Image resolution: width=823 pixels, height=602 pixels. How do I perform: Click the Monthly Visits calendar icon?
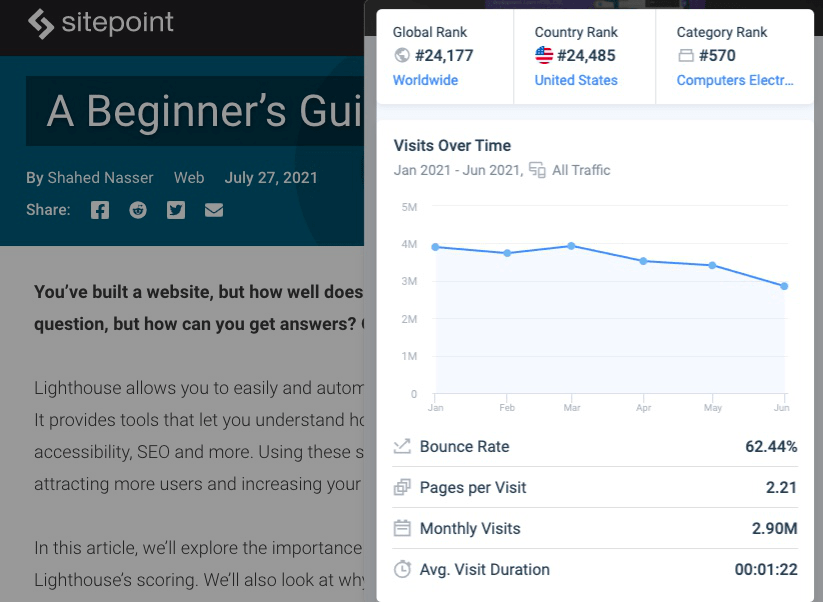pos(402,529)
